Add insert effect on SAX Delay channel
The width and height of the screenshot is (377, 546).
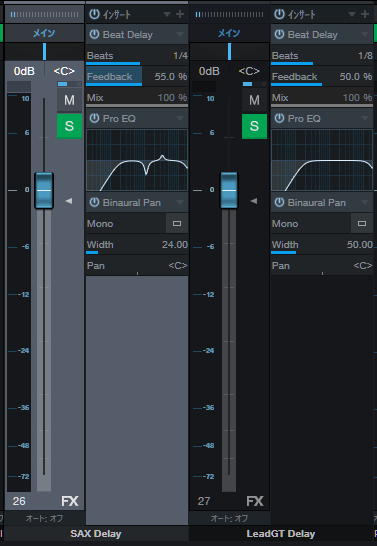coord(180,14)
